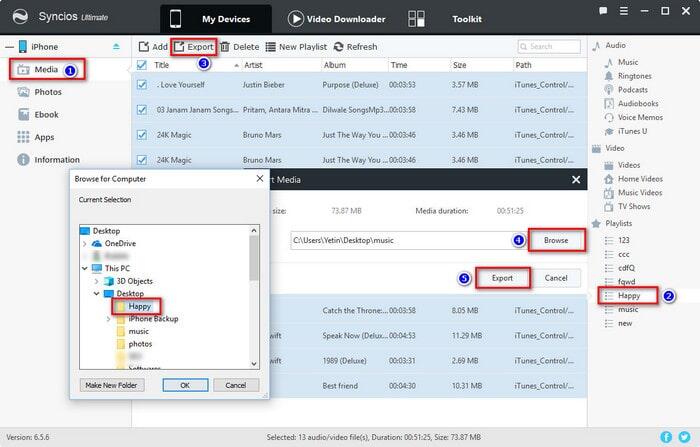This screenshot has height=447, width=700.
Task: Create a New Playlist
Action: pyautogui.click(x=296, y=47)
